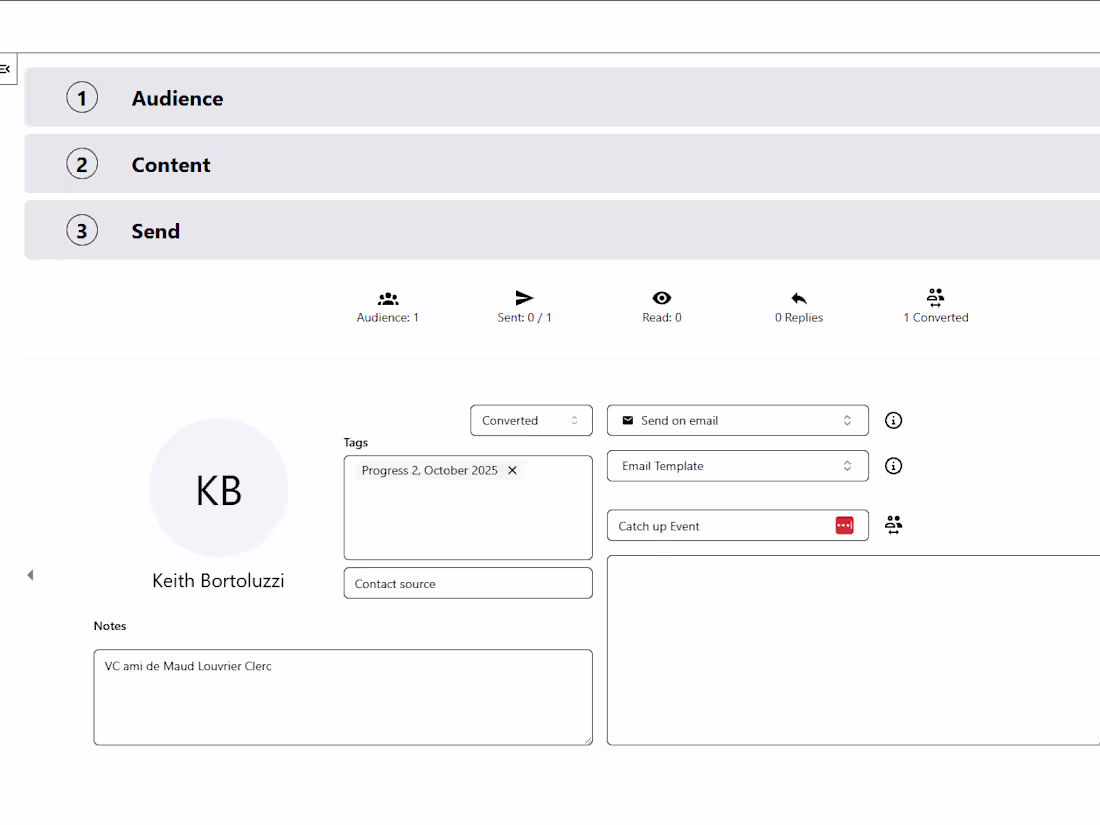
Task: Collapse the left sidebar with the small arrow
Action: click(x=30, y=574)
